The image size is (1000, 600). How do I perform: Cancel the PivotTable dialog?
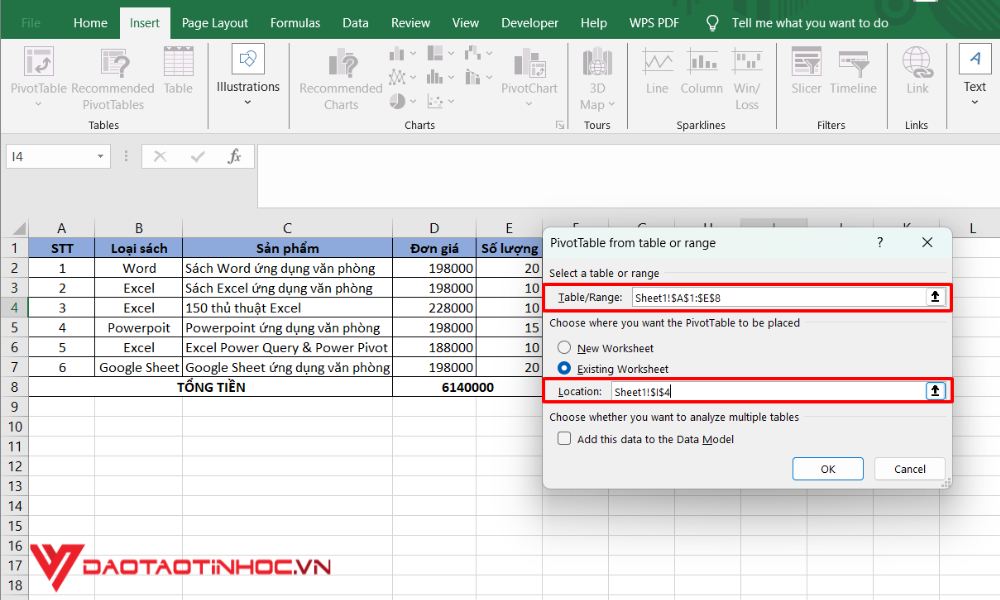(x=909, y=468)
